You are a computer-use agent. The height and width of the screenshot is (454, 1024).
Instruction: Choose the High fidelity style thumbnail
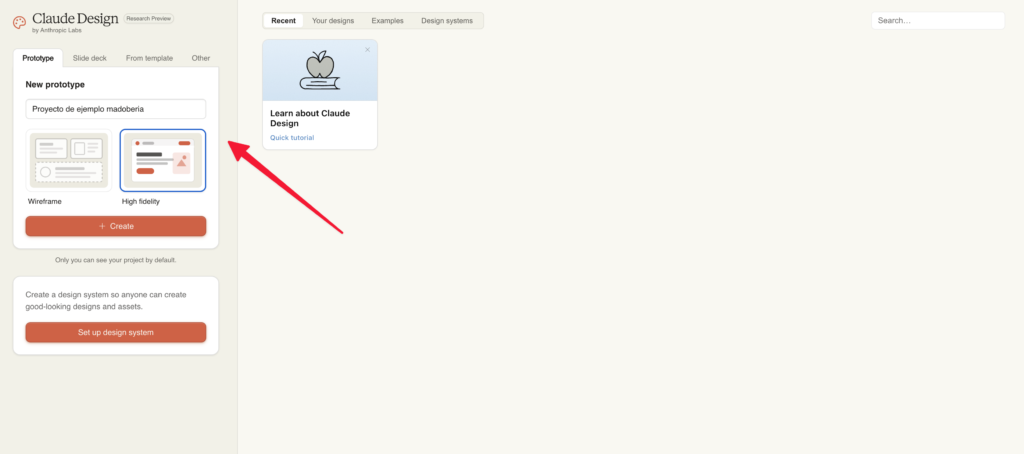pos(163,160)
